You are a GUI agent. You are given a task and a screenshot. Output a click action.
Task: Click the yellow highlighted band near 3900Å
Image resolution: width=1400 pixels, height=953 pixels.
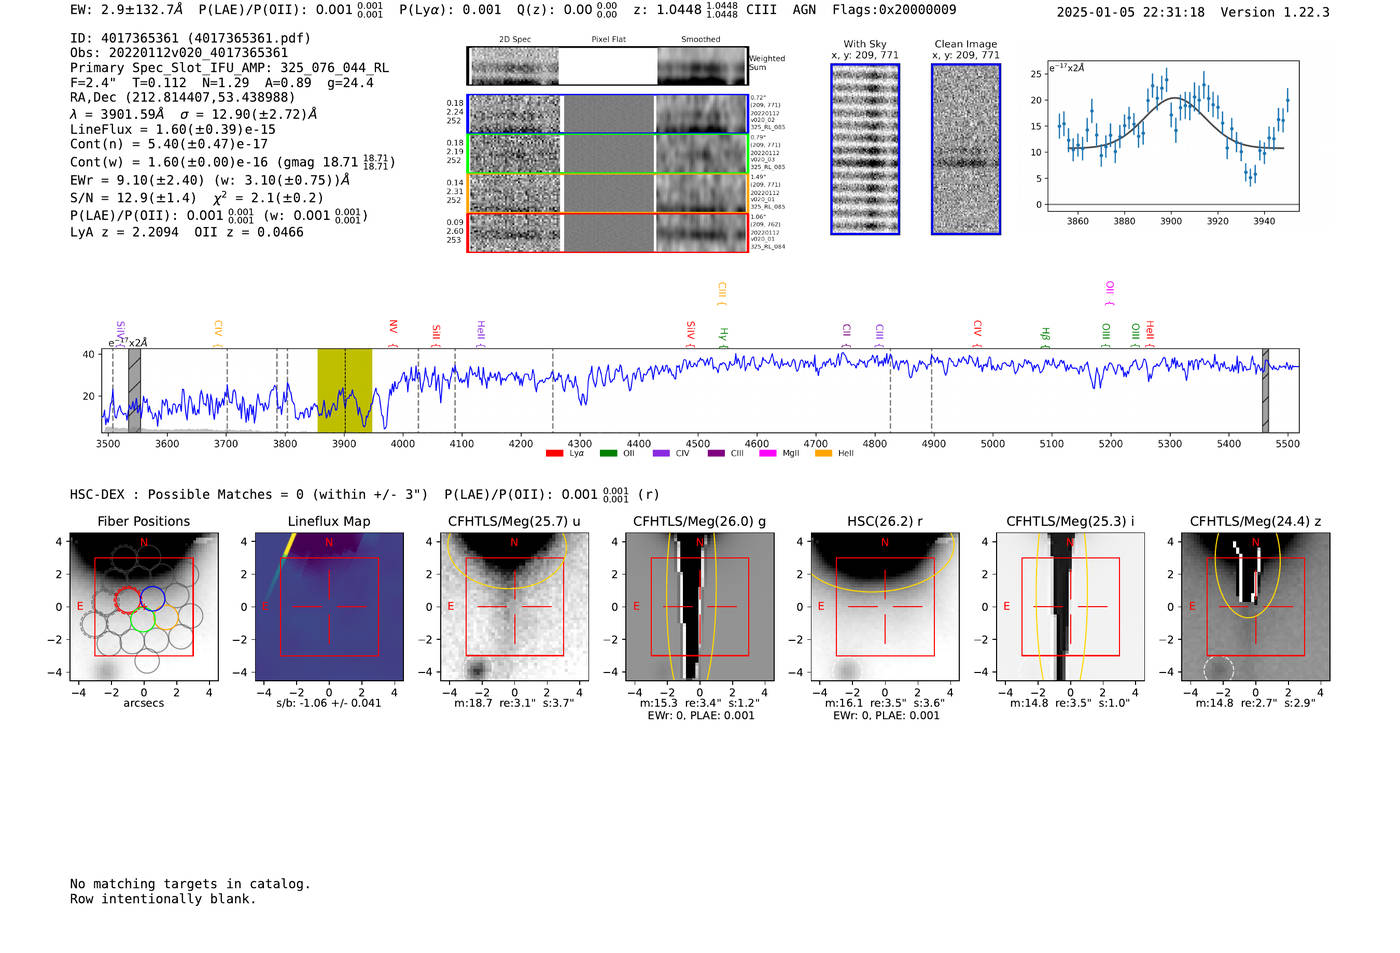[x=345, y=391]
